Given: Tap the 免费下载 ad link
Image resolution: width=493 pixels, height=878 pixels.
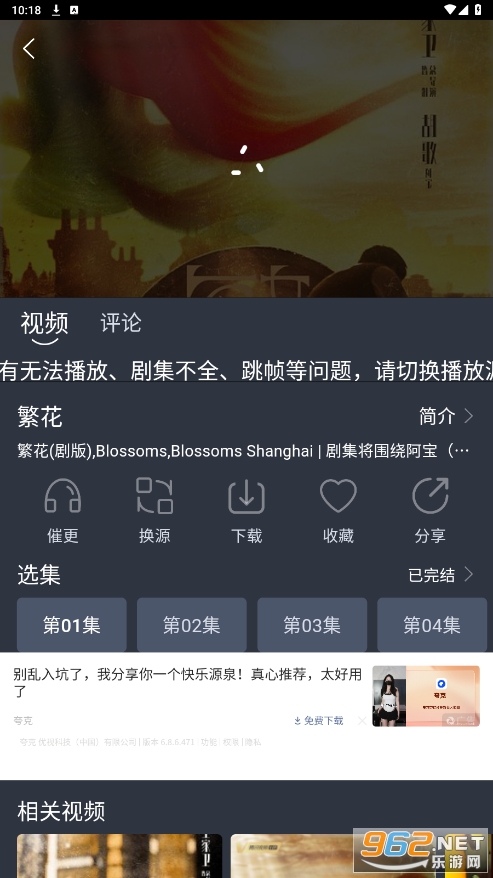Looking at the screenshot, I should click(x=319, y=721).
